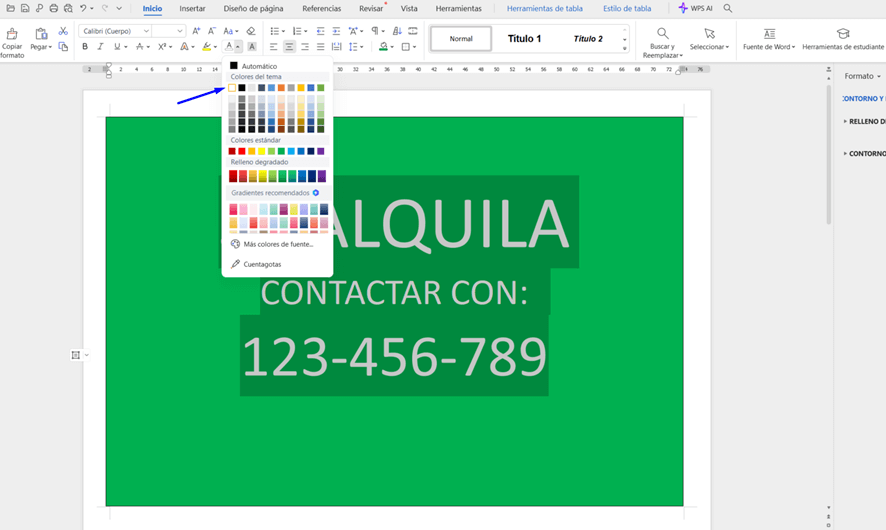The width and height of the screenshot is (886, 530).
Task: Click the numbered list icon
Action: coord(297,31)
